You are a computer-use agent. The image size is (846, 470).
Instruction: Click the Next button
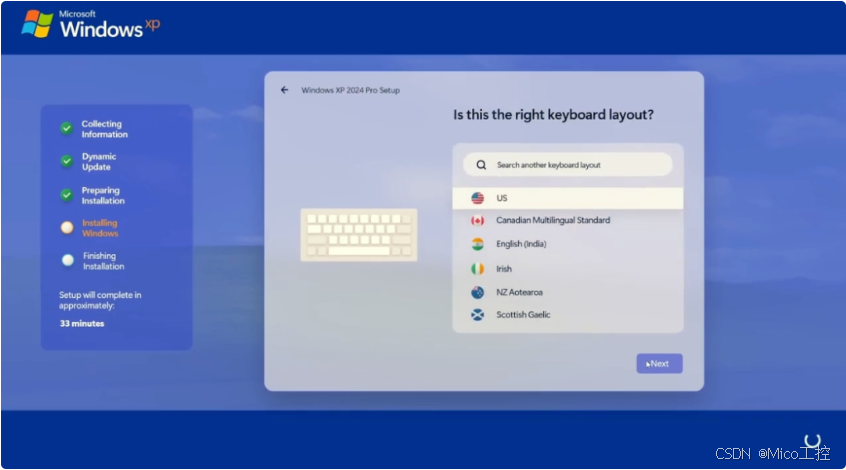click(659, 364)
